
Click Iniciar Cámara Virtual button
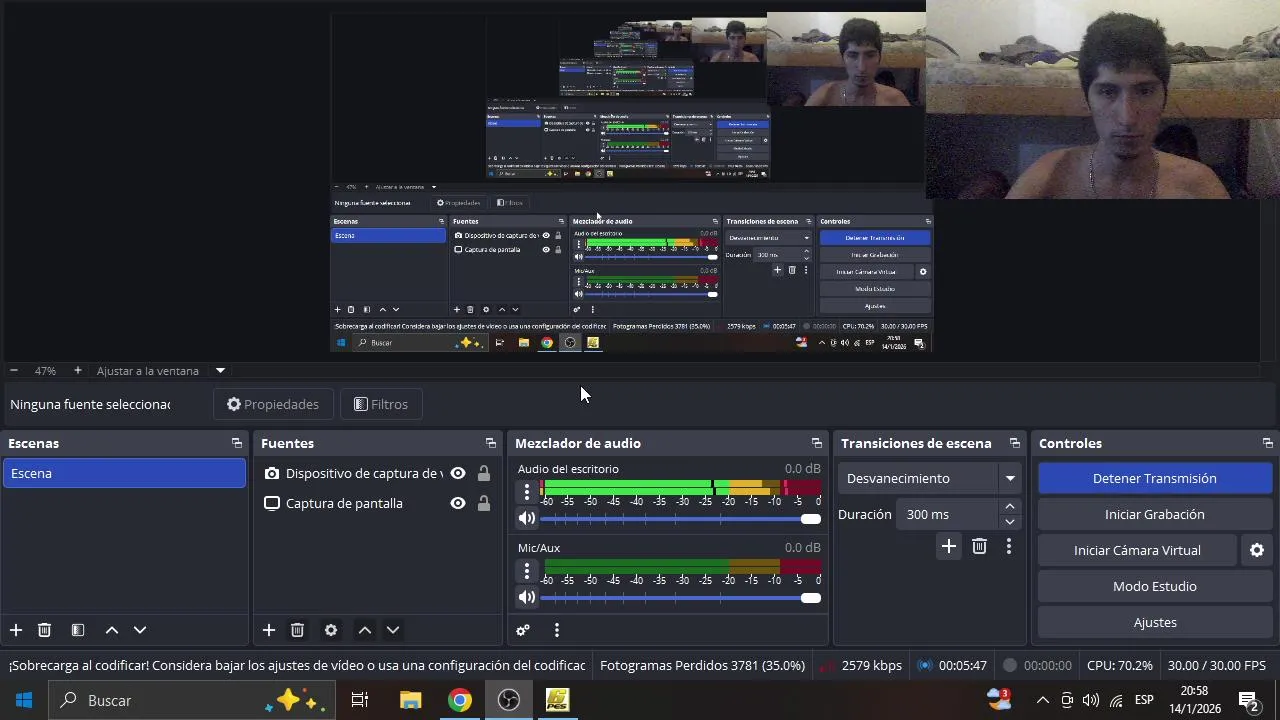click(1137, 550)
